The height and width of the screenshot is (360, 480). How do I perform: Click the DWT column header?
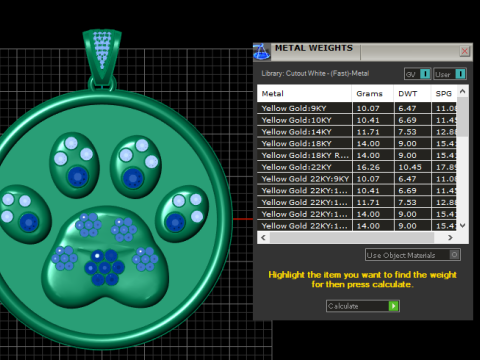pyautogui.click(x=412, y=94)
